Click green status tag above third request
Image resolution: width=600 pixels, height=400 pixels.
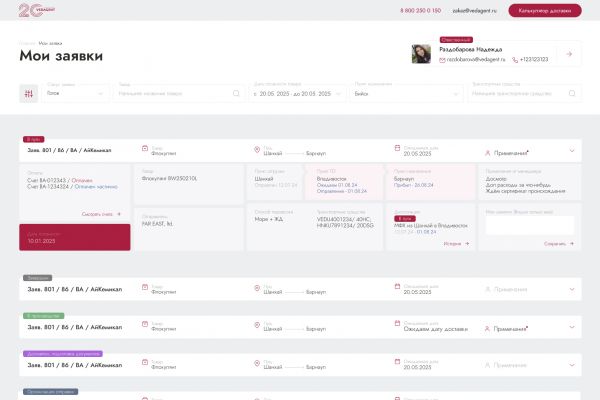44,316
